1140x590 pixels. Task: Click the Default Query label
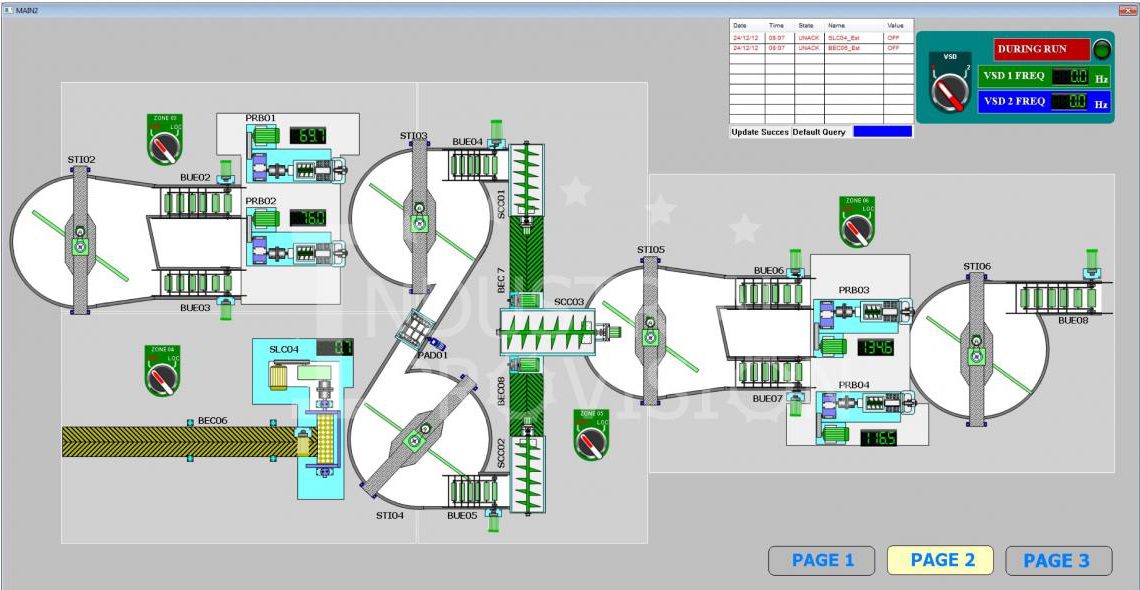[x=820, y=132]
